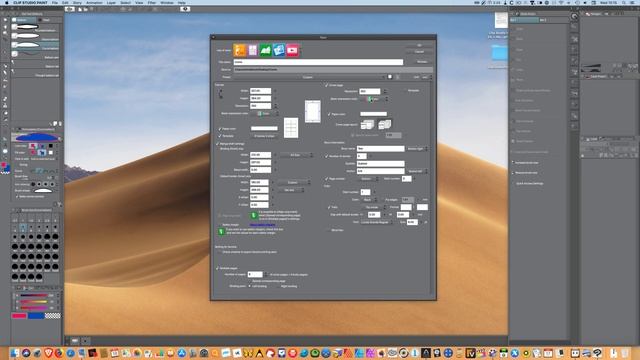Image resolution: width=640 pixels, height=360 pixels.
Task: Click the duplicate sub tool icon
Action: (x=55, y=123)
